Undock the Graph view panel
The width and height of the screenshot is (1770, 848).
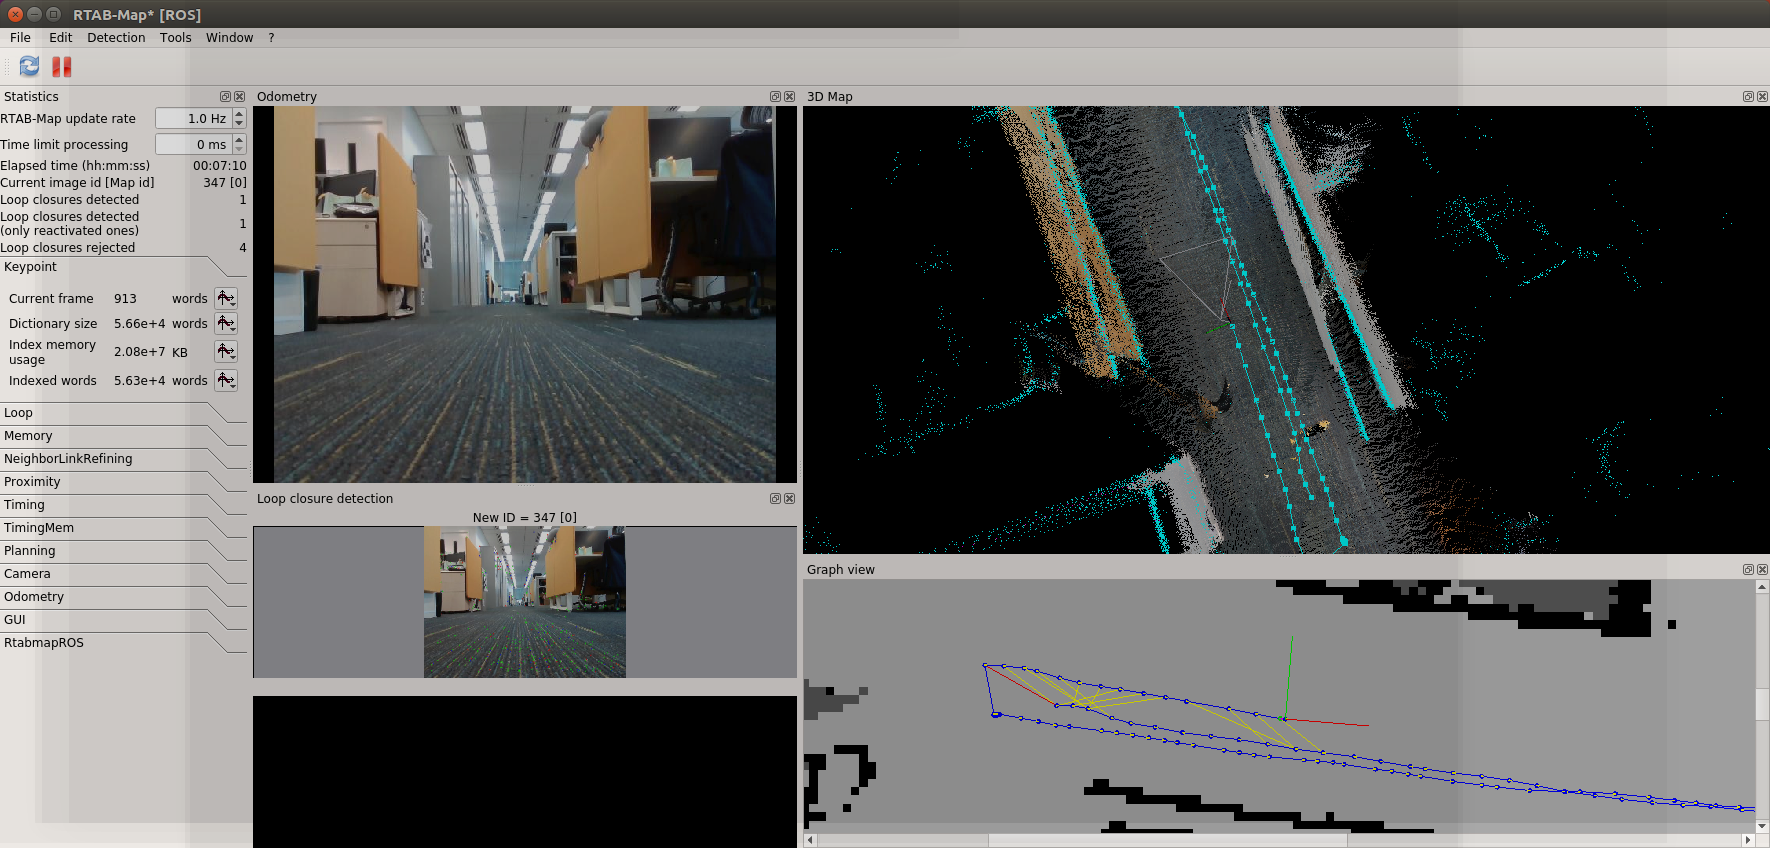point(1748,570)
